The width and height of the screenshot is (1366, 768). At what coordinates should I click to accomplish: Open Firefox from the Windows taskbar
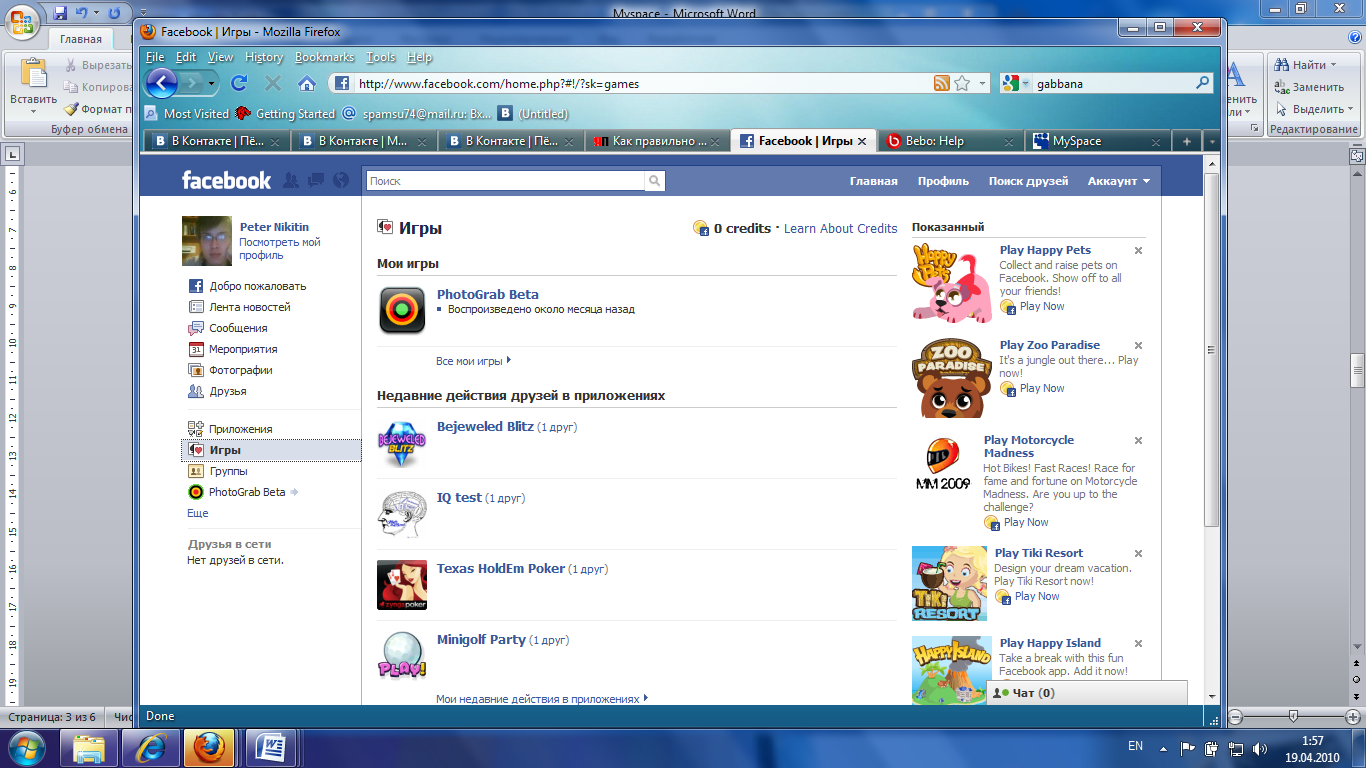pos(209,747)
